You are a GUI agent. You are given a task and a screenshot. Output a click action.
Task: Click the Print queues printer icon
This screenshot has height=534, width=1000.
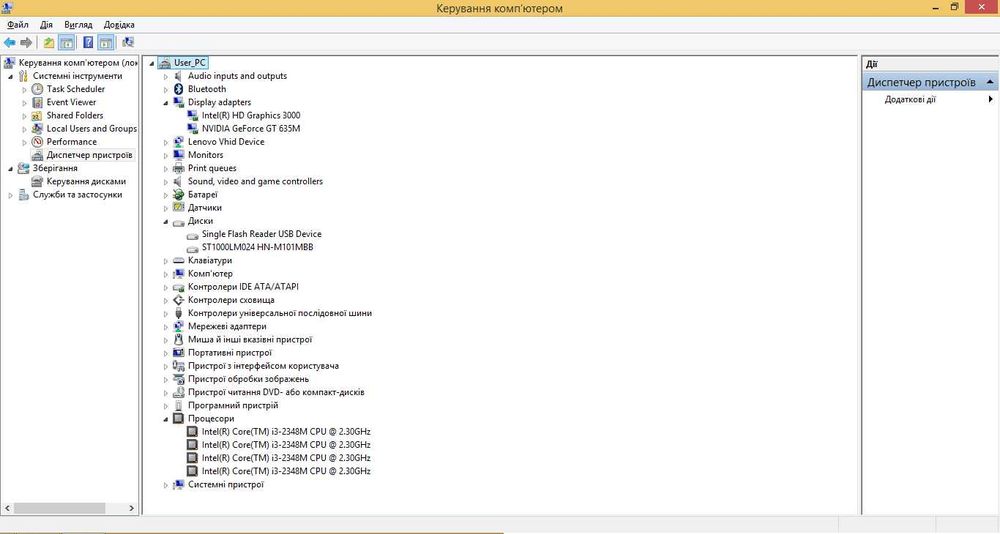click(179, 168)
